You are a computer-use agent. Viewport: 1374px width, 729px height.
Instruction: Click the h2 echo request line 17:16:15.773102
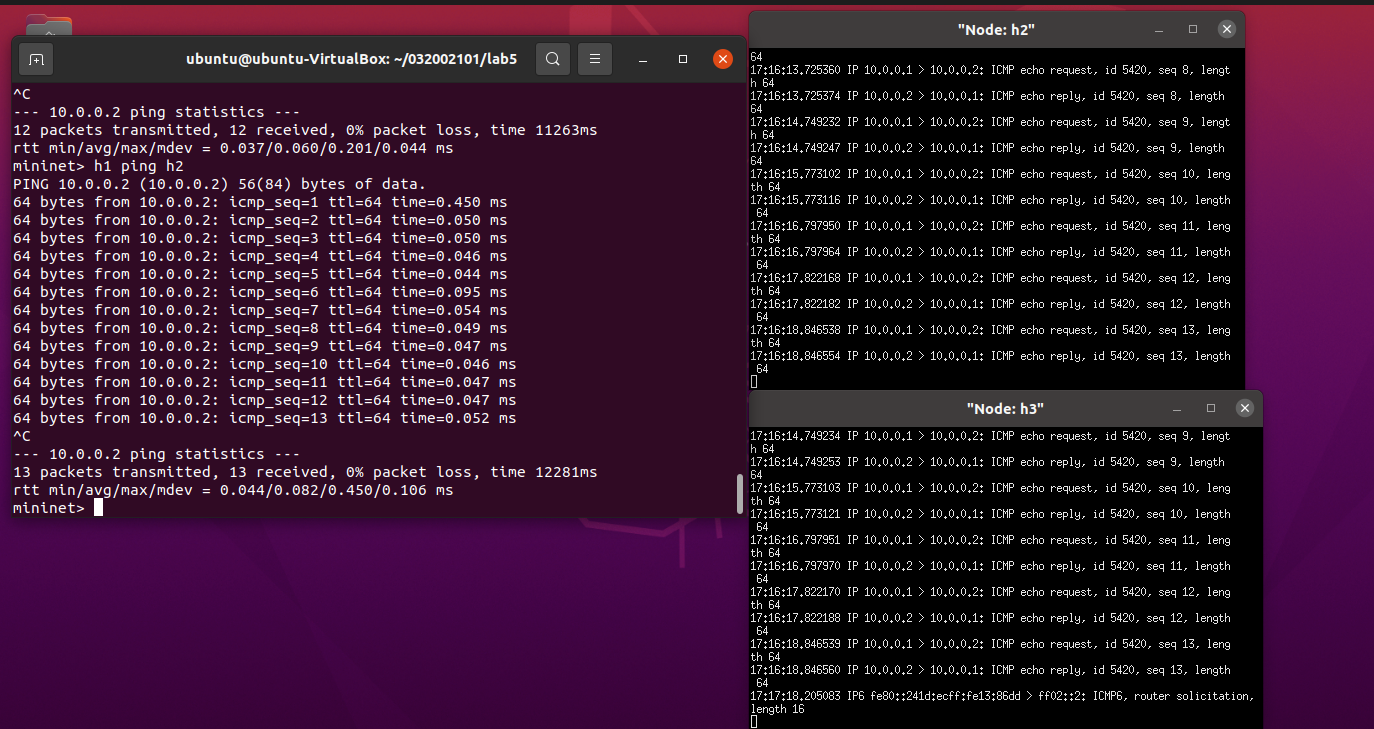click(990, 174)
